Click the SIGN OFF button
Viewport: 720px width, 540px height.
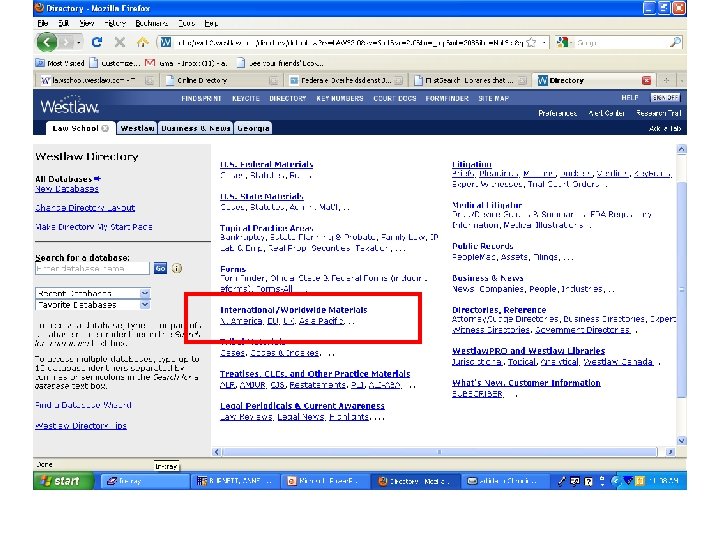point(665,97)
